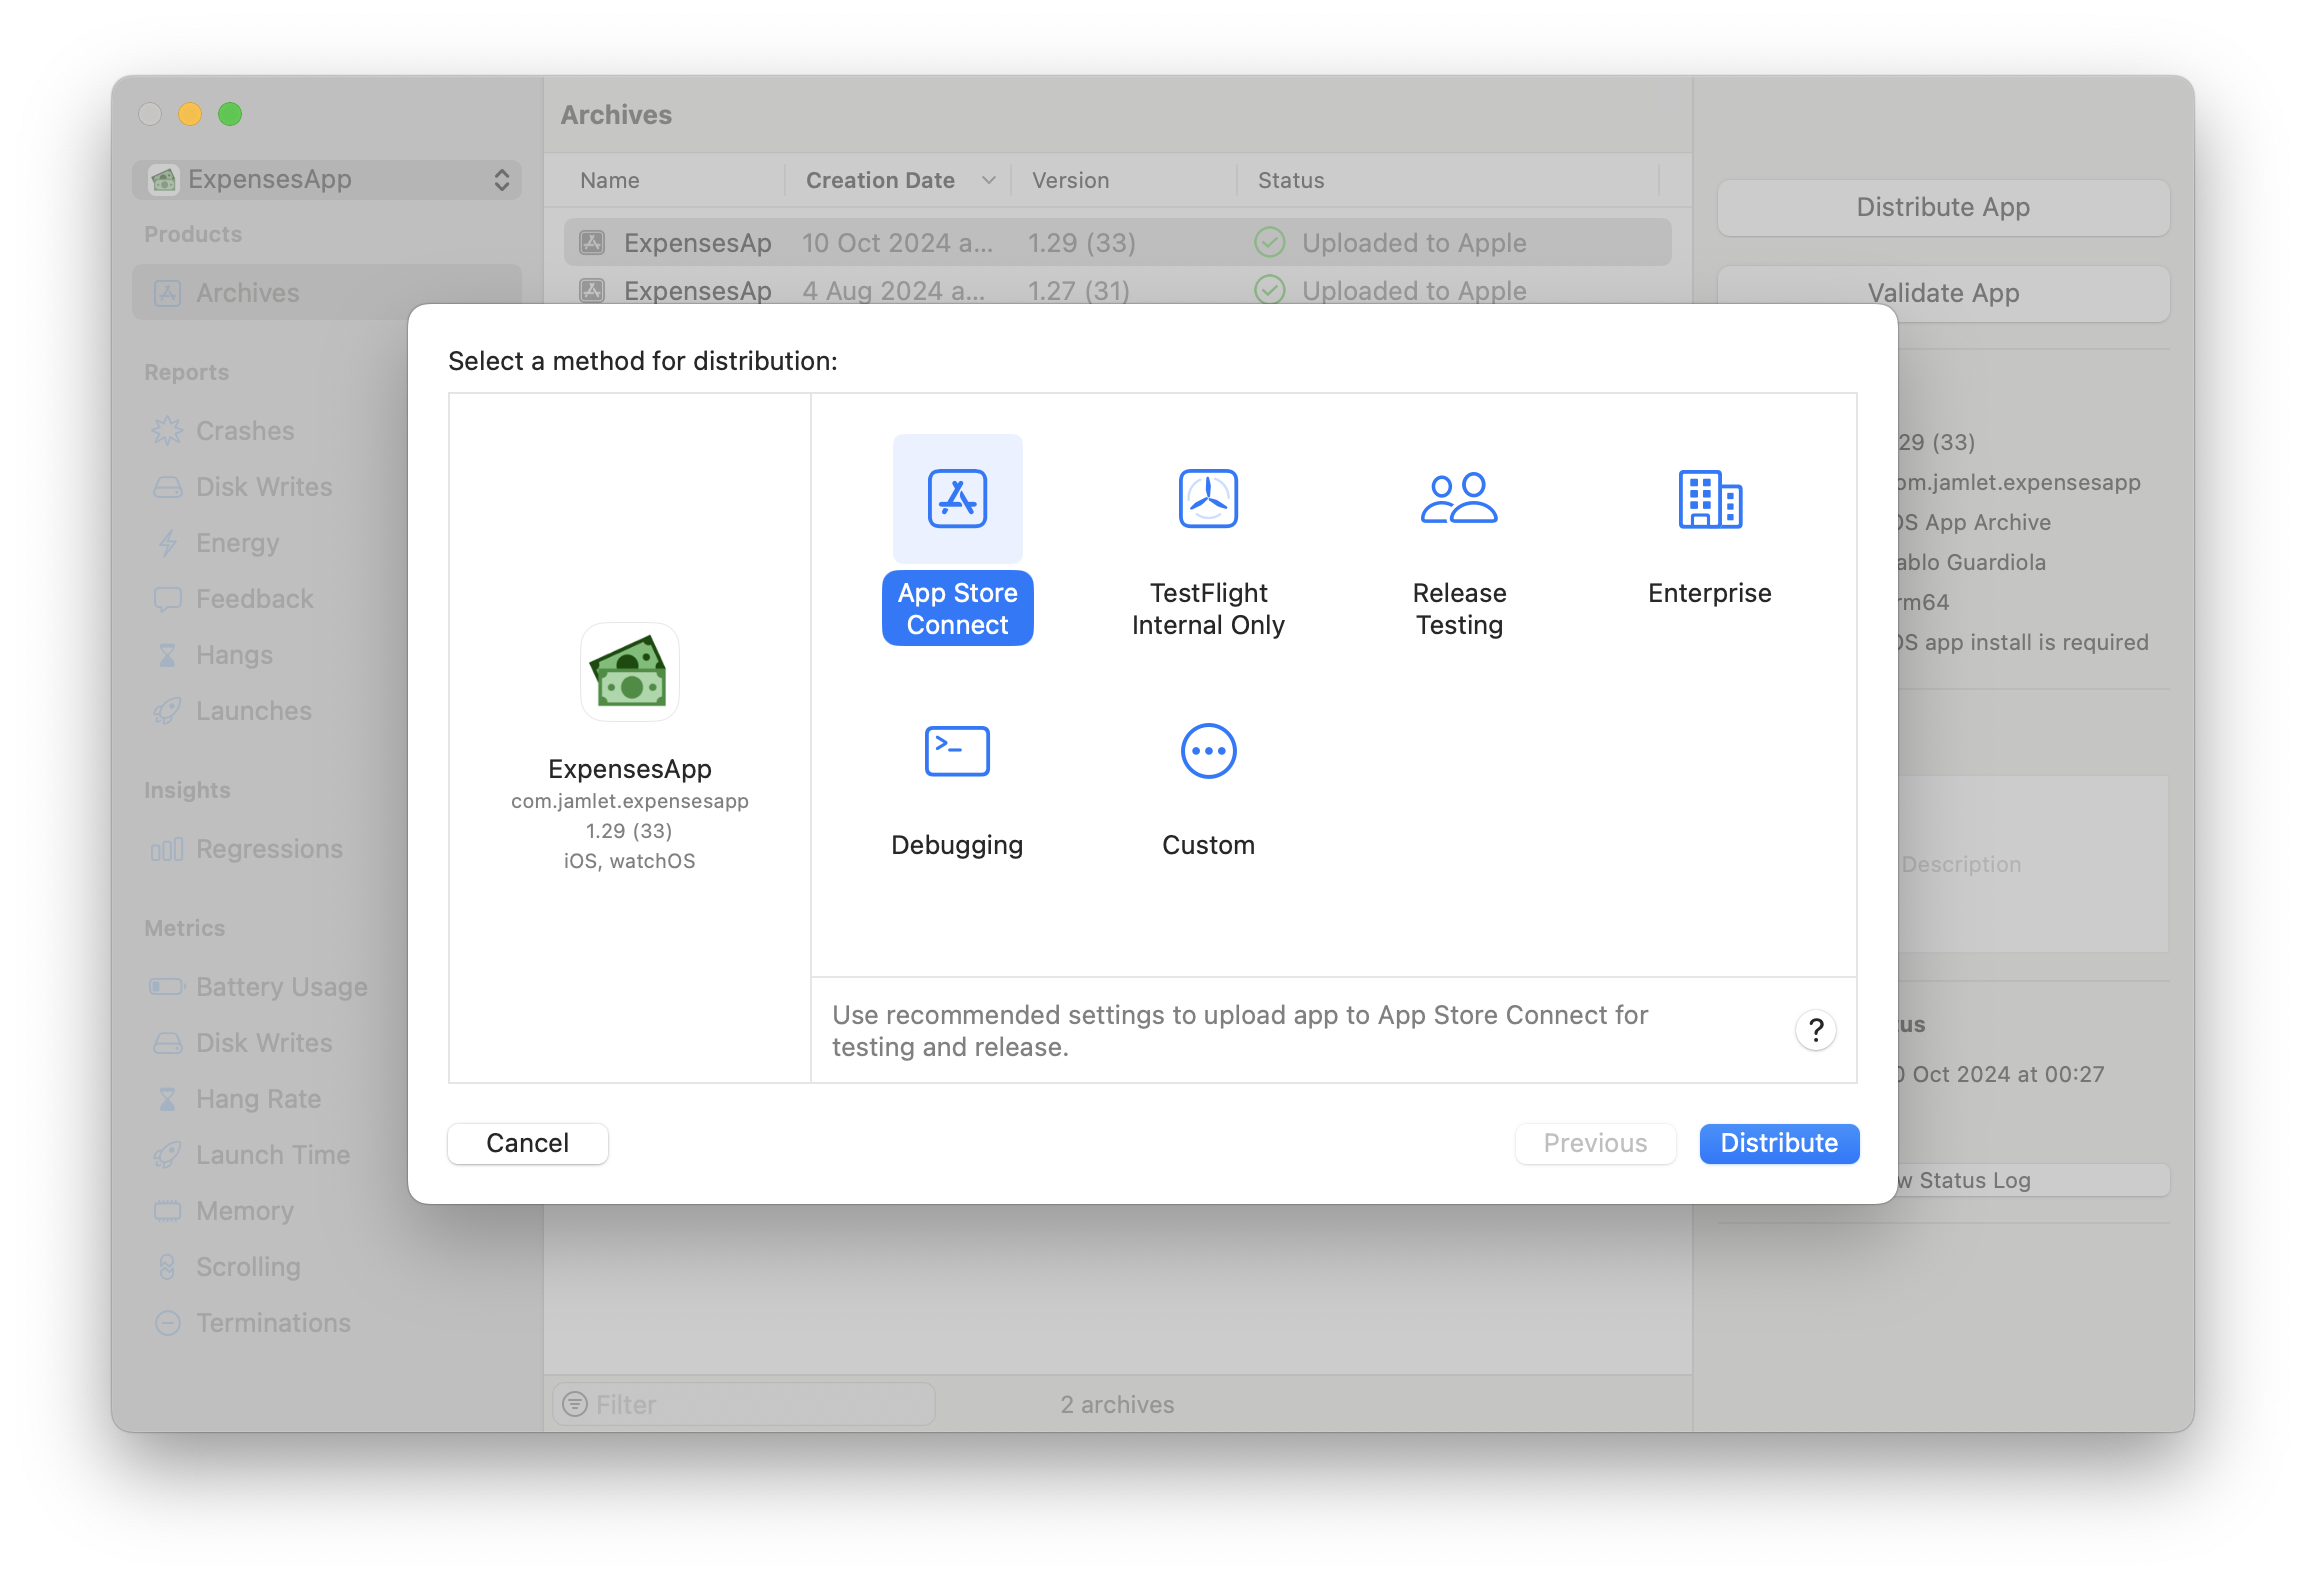2306x1580 pixels.
Task: Click the Regressions bar chart icon
Action: coord(167,849)
